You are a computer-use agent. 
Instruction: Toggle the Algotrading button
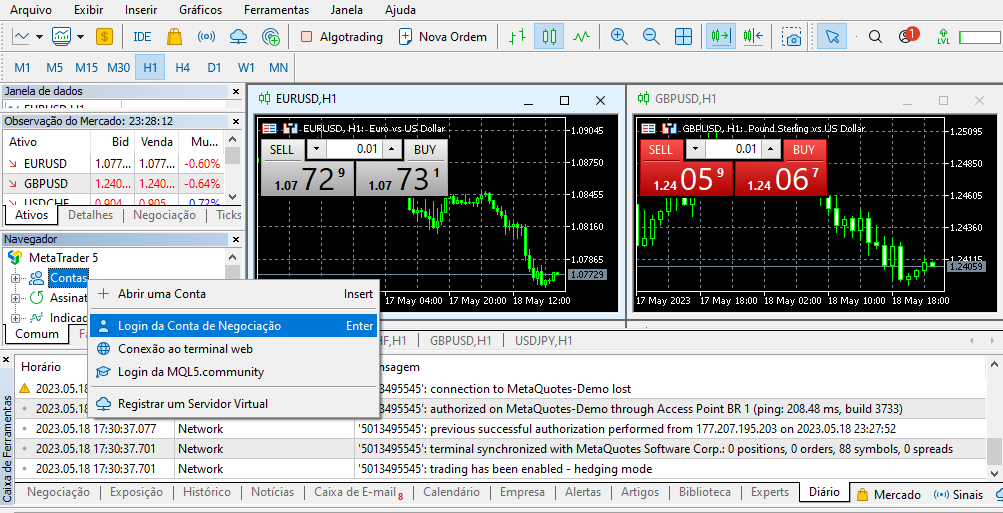click(341, 36)
